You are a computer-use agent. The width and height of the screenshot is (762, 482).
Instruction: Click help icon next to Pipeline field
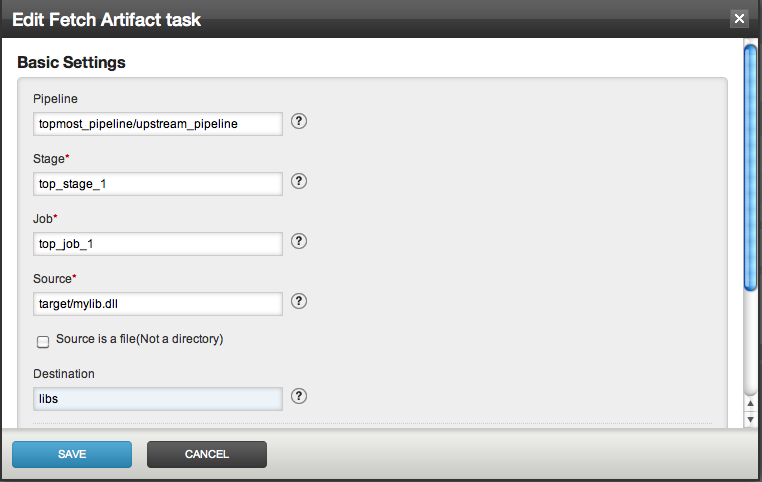pos(298,121)
